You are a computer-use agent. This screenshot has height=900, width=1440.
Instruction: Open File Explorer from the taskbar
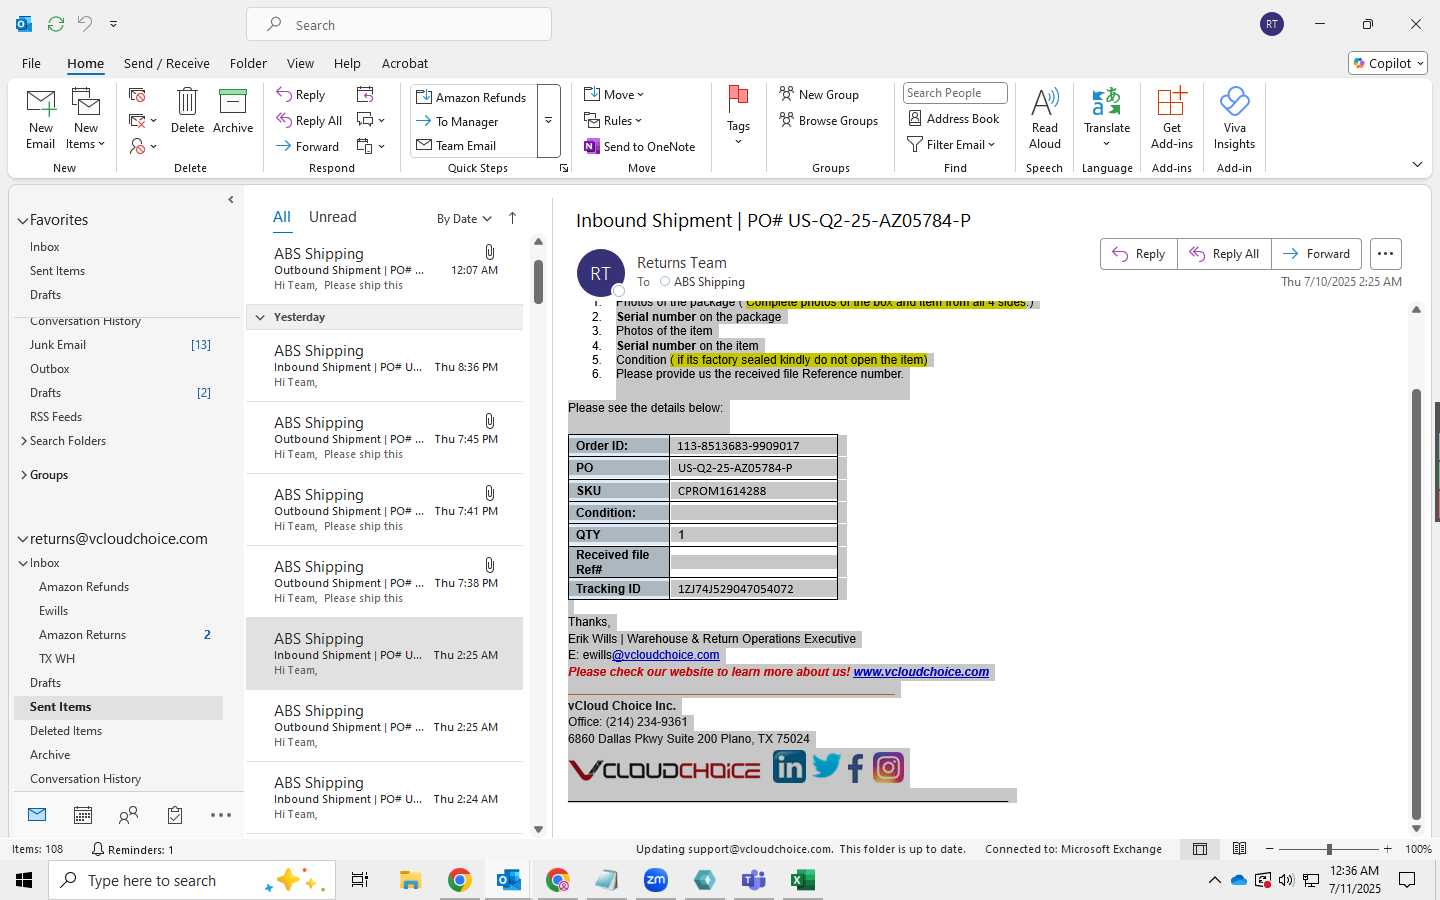coord(410,880)
